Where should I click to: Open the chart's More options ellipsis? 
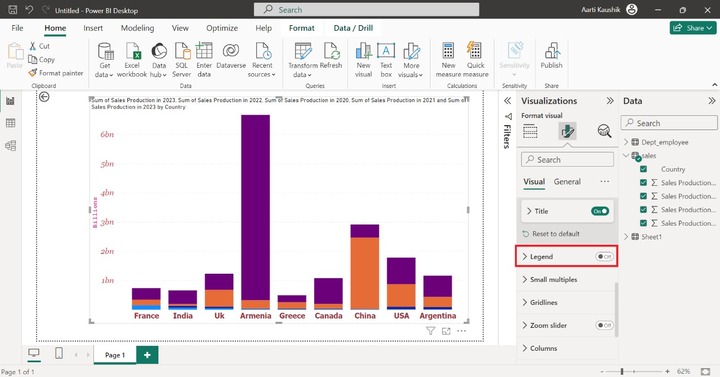pos(461,331)
